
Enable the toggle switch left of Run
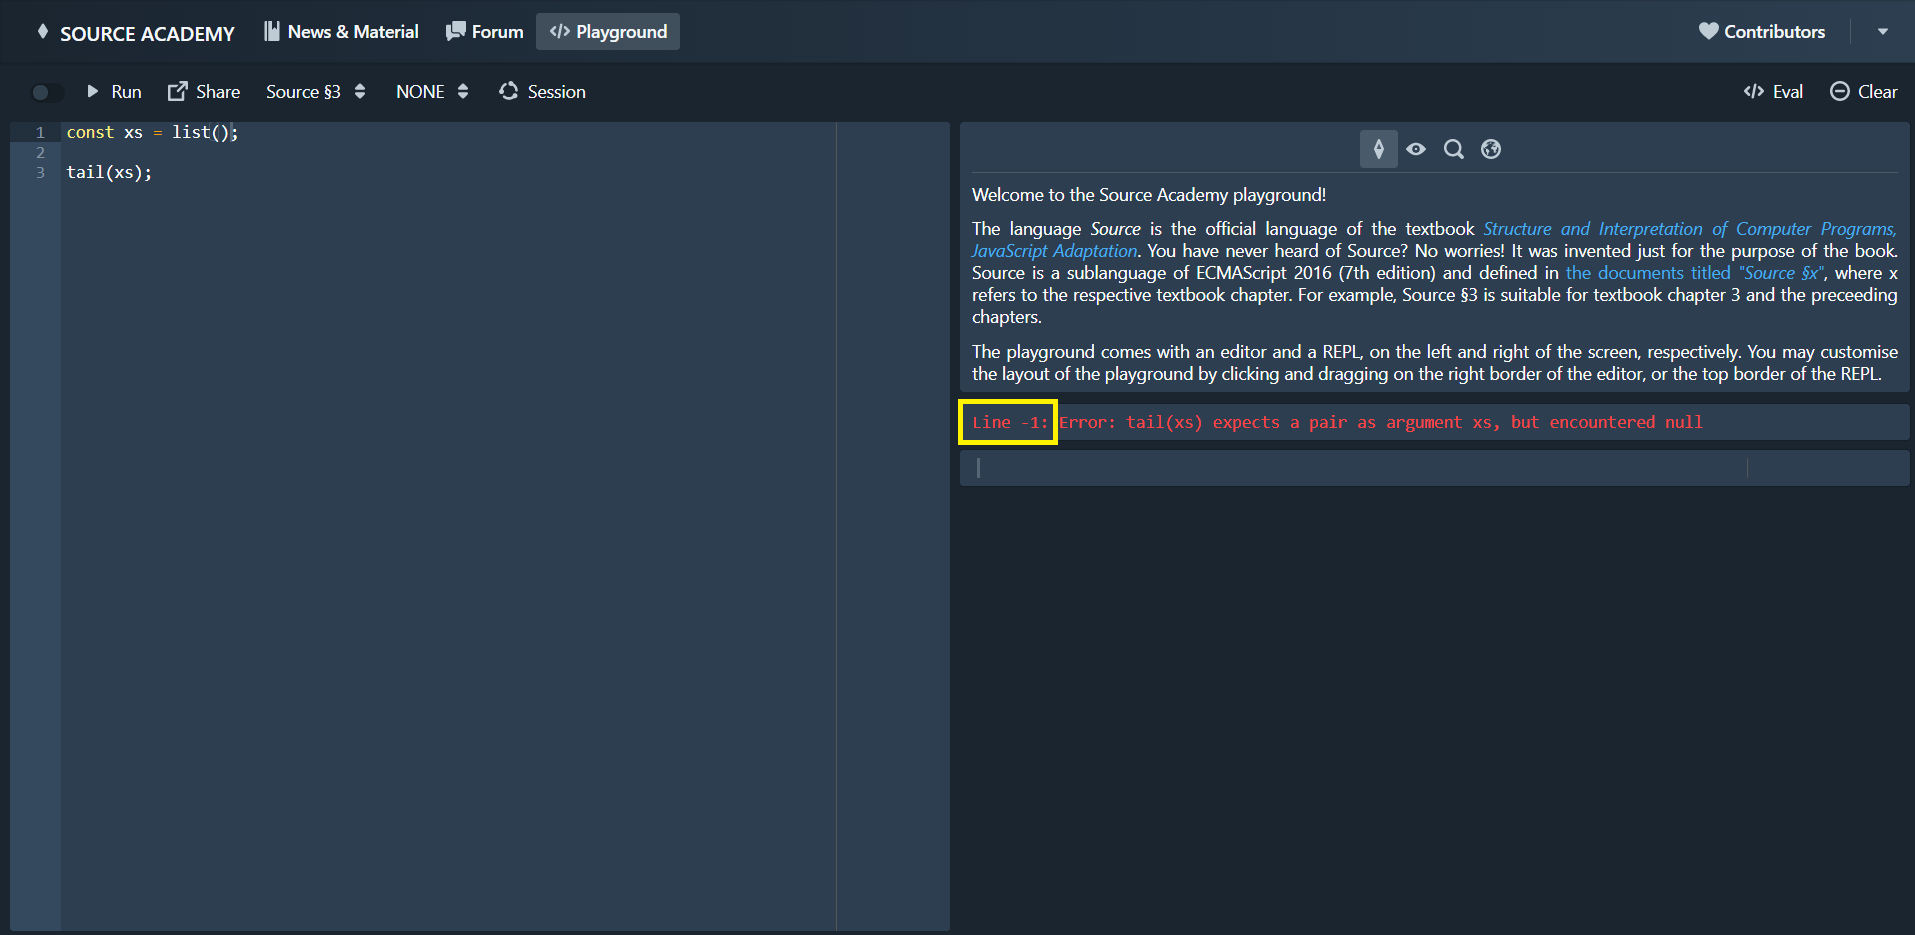tap(45, 92)
